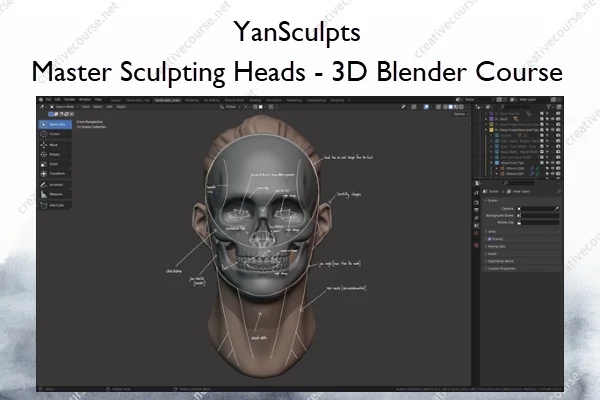This screenshot has width=600, height=400.
Task: Open the viewport Object menu
Action: click(121, 107)
